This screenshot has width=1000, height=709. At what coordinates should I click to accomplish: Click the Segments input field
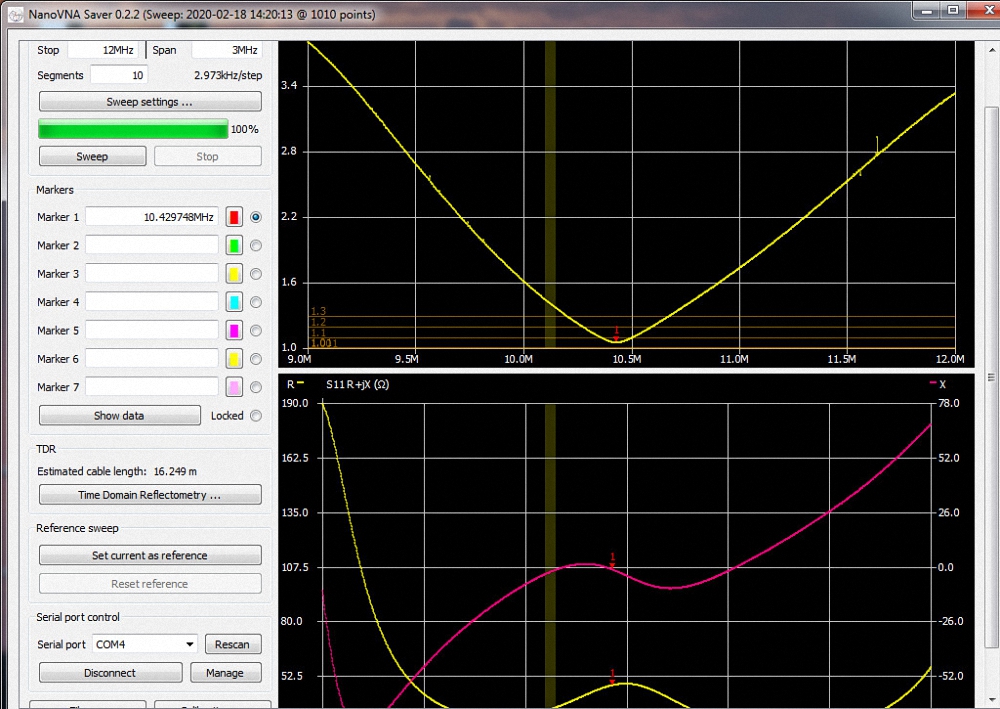119,75
